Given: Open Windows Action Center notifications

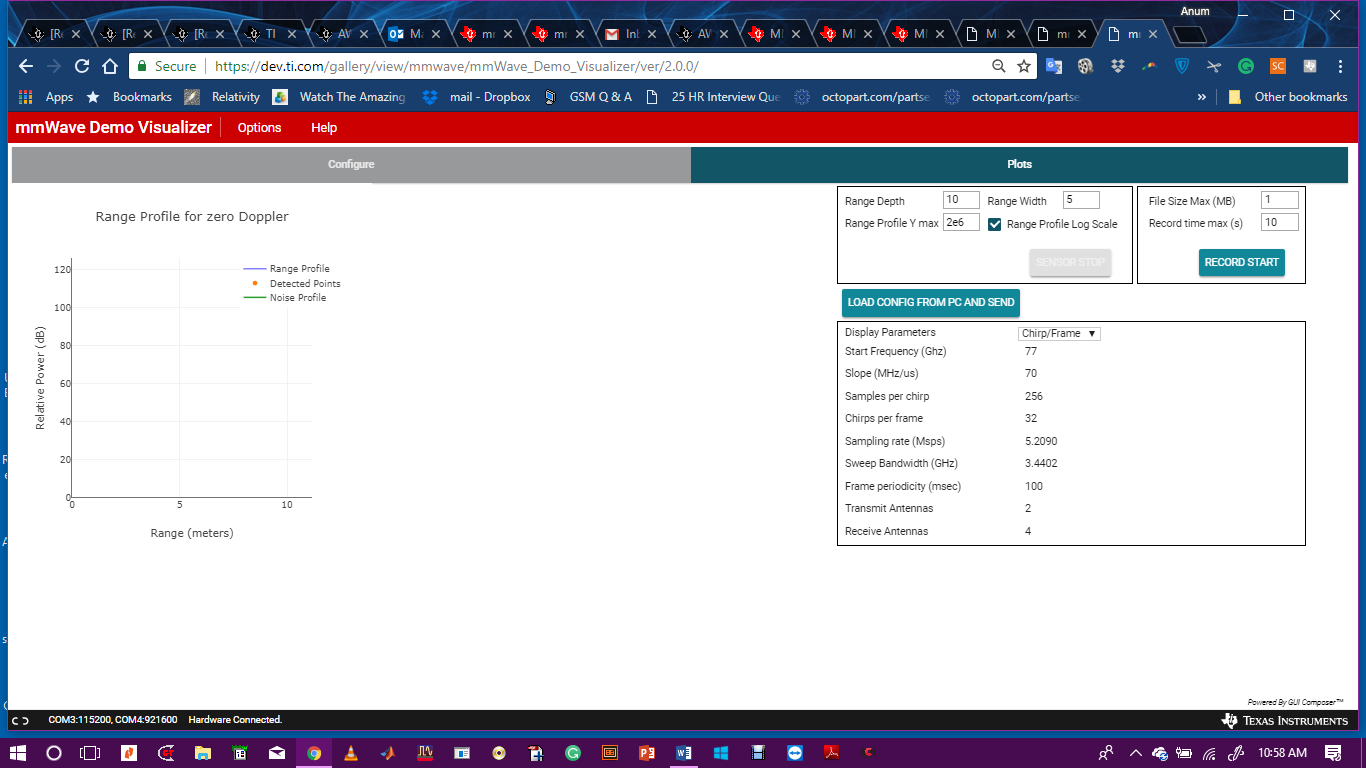Looking at the screenshot, I should click(1333, 752).
